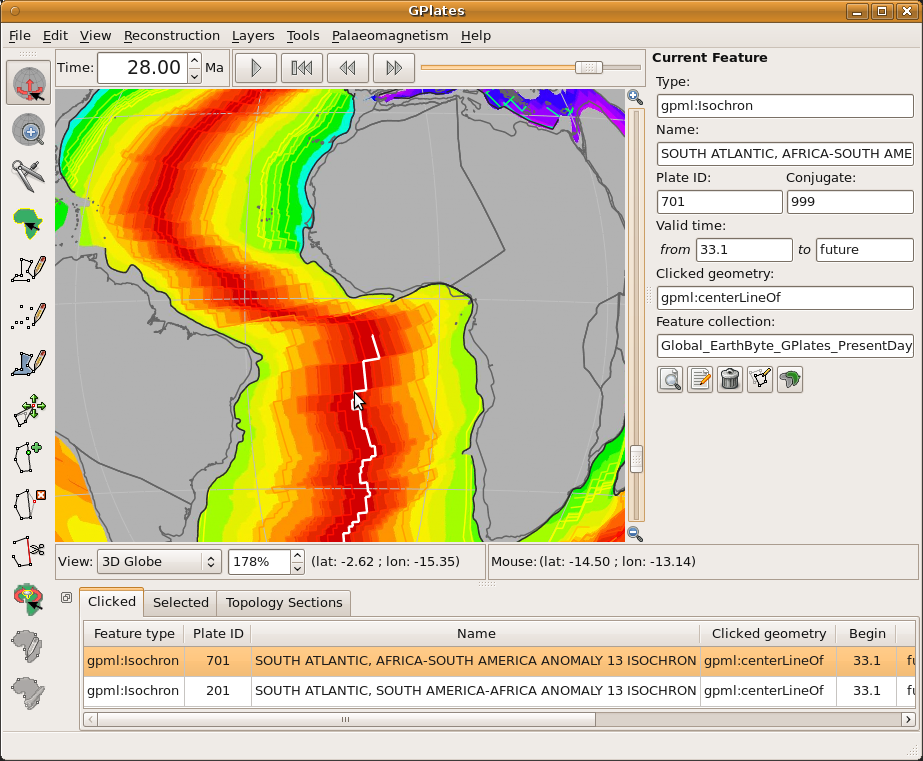Select the Insert Vertex tool
The image size is (923, 761).
pos(28,457)
